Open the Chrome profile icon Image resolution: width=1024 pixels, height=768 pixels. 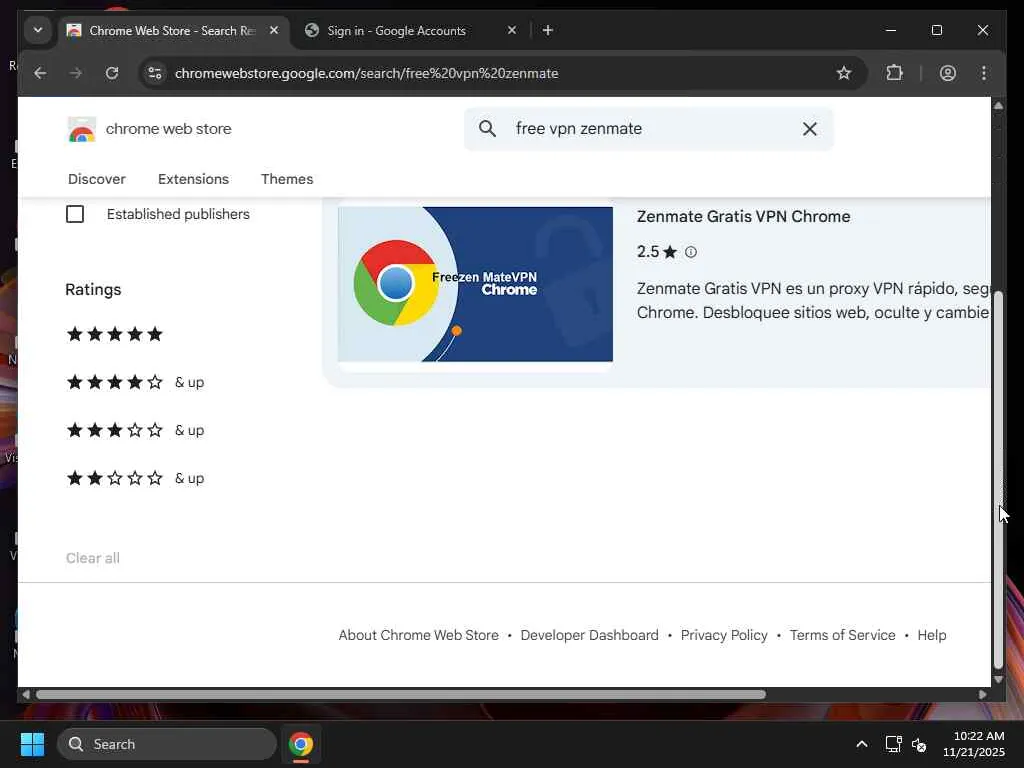(948, 73)
